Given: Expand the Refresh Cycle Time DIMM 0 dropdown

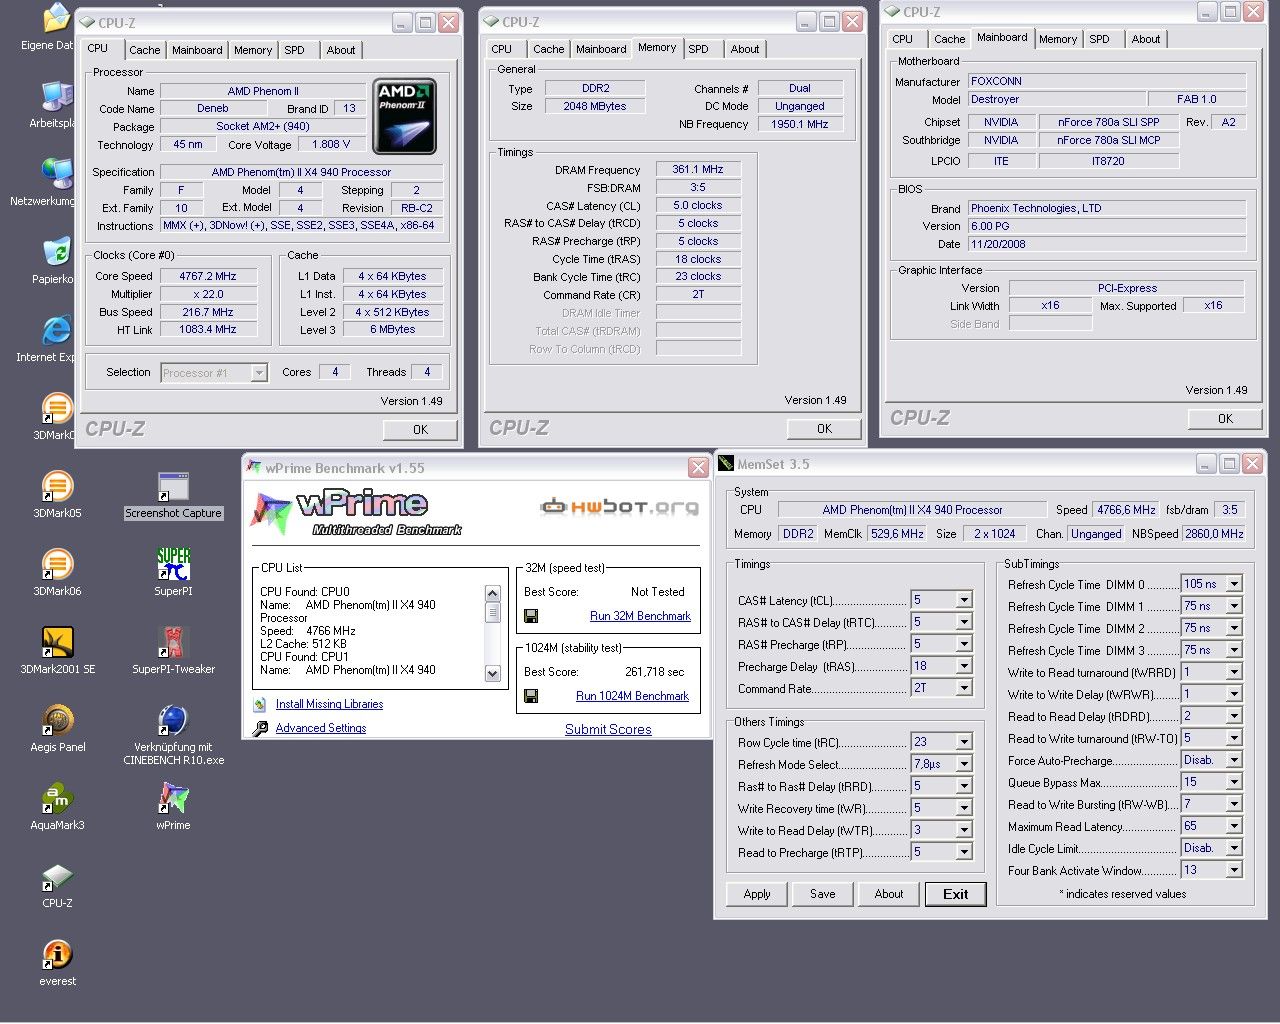Looking at the screenshot, I should tap(1234, 584).
